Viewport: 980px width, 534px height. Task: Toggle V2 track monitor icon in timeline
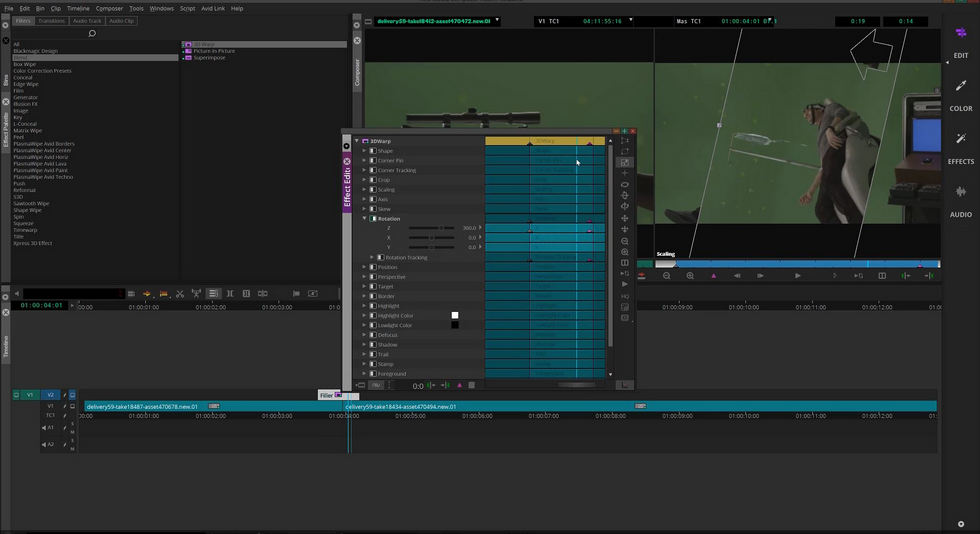(x=72, y=395)
